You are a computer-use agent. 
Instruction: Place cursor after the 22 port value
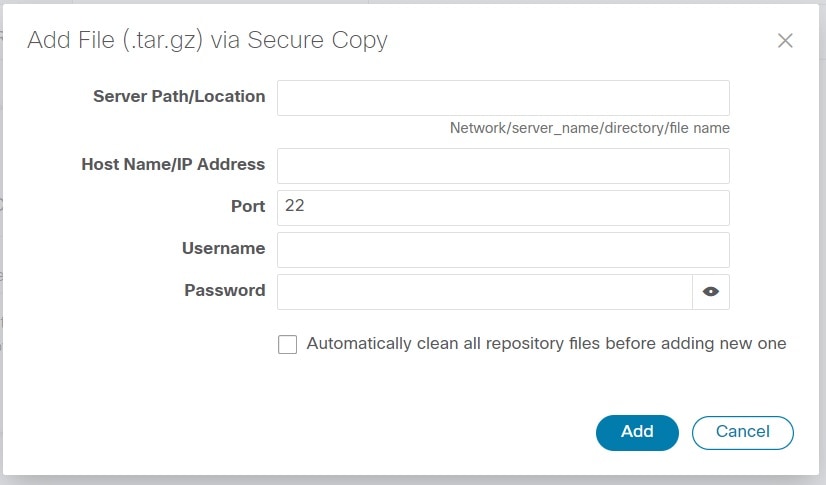306,205
